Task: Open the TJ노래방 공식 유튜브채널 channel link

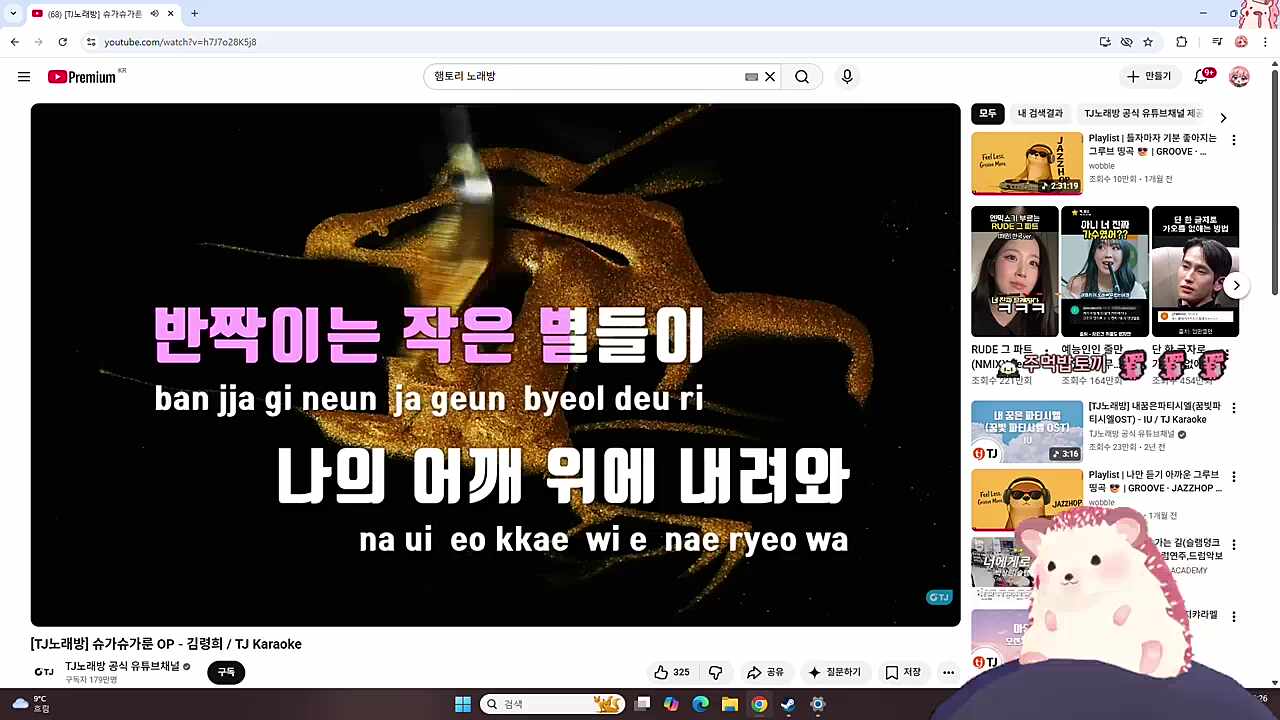Action: (x=122, y=666)
